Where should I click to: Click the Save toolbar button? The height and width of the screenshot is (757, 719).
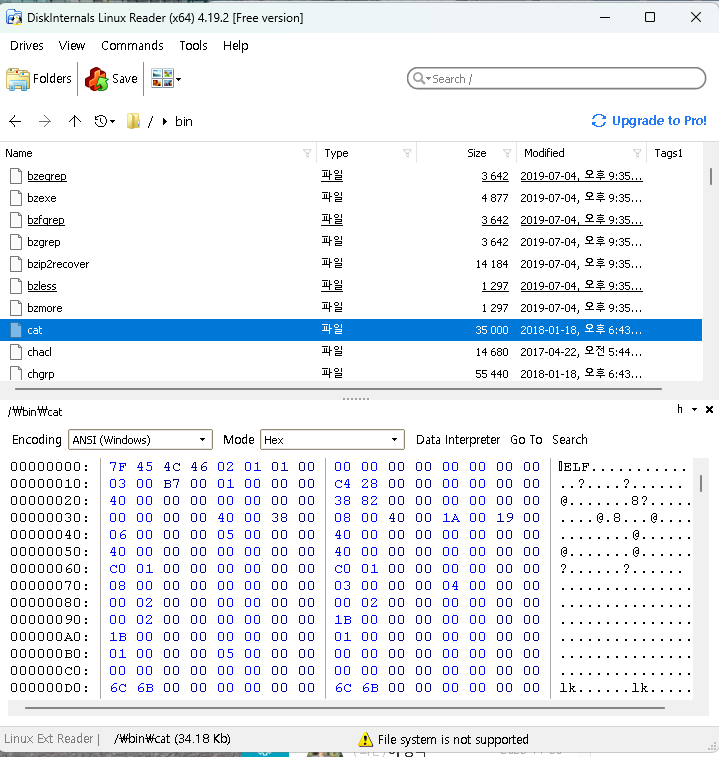[x=111, y=79]
